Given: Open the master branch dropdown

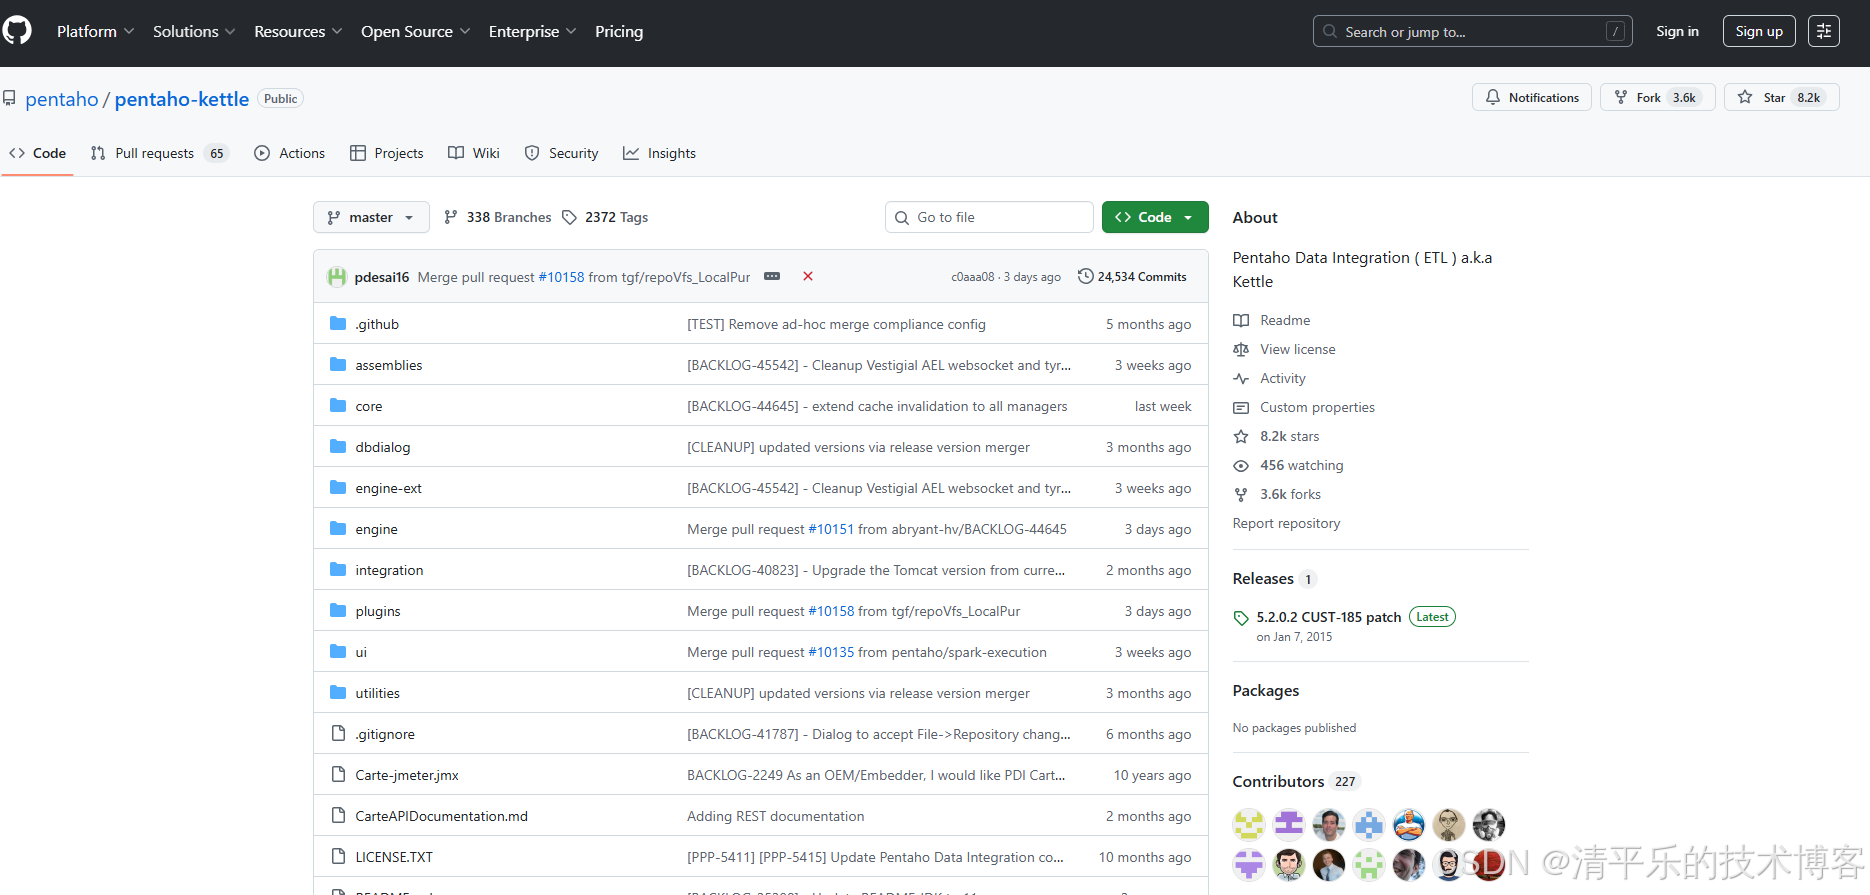Looking at the screenshot, I should tap(371, 217).
